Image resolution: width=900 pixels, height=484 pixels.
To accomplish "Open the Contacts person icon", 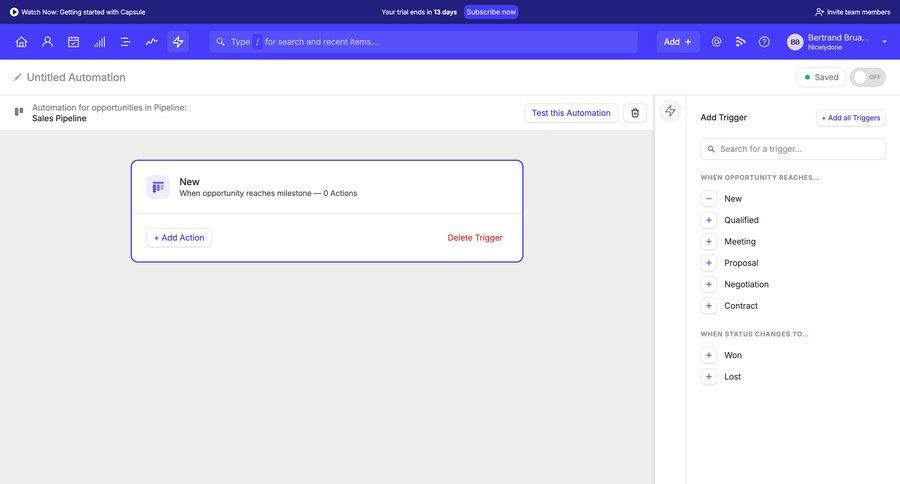I will click(47, 42).
